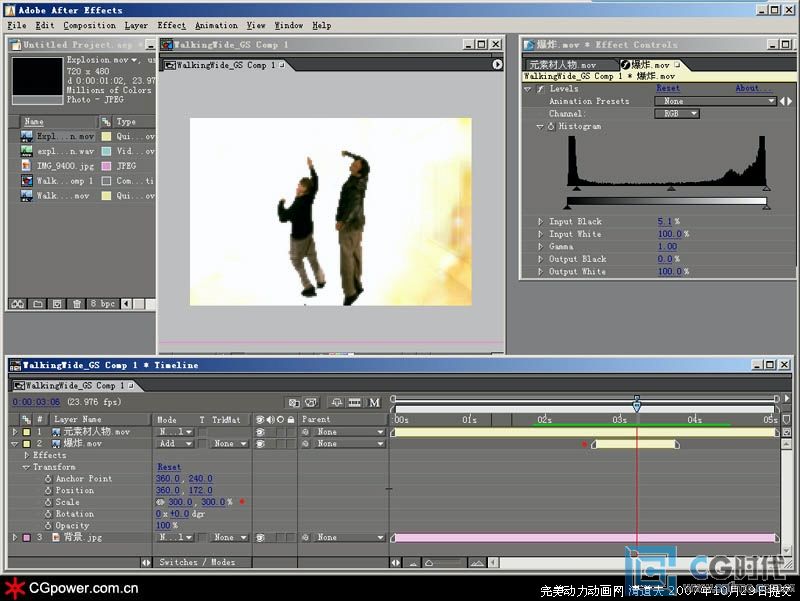Click the stopwatch beside Anchor Point

tap(48, 479)
